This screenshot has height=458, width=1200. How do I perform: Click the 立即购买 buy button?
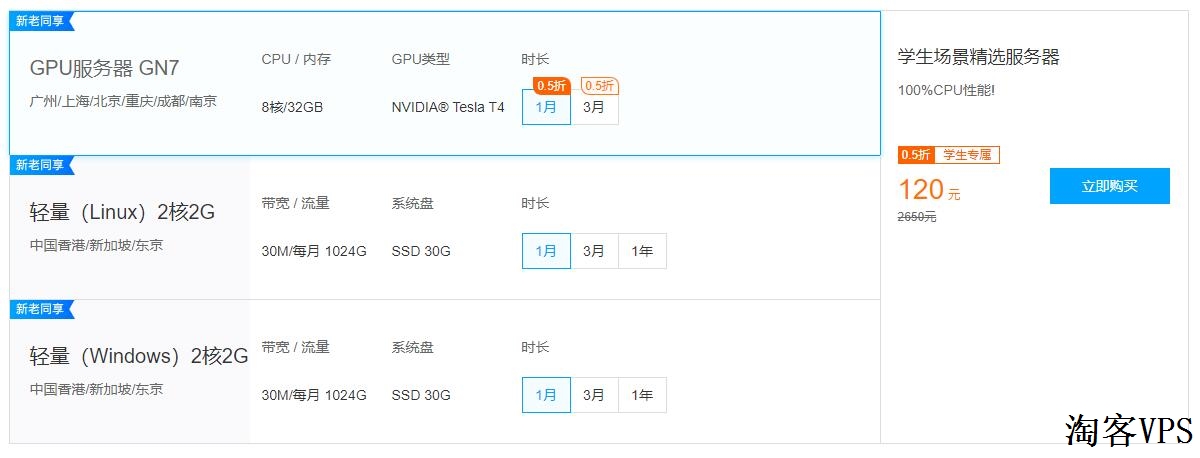pyautogui.click(x=1109, y=186)
